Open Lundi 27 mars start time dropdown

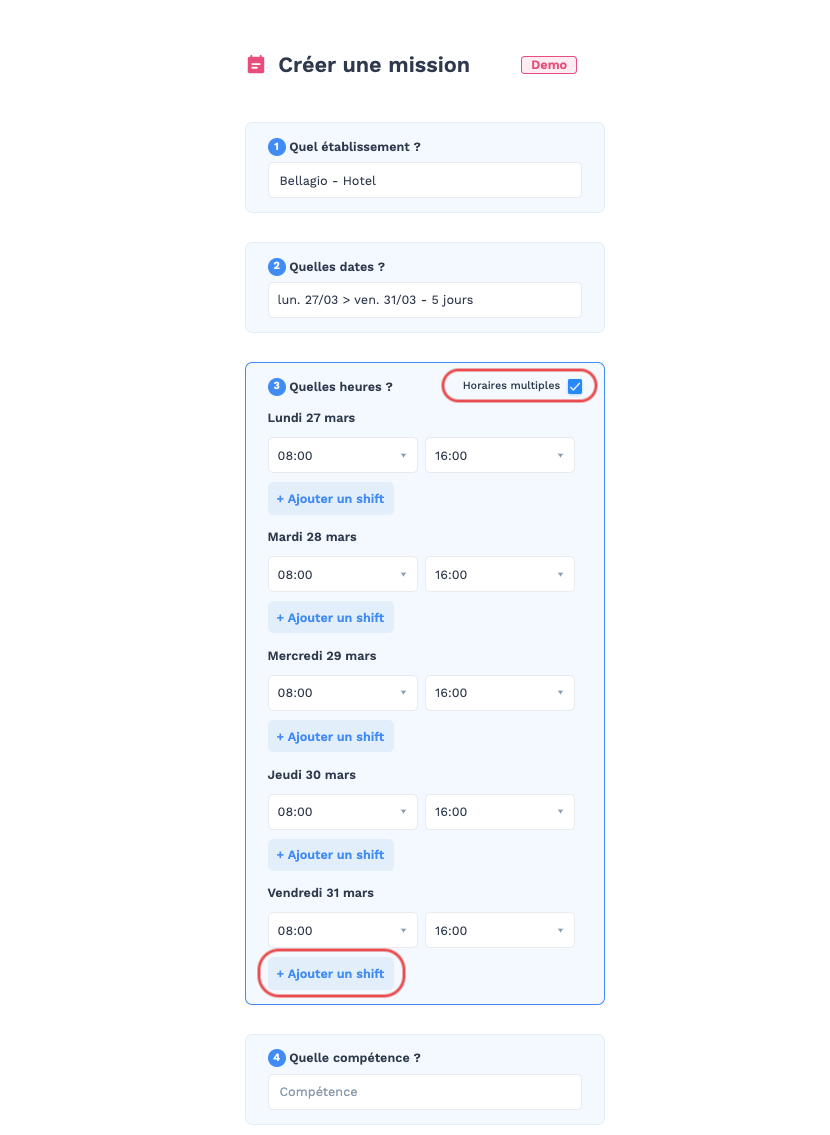click(342, 455)
